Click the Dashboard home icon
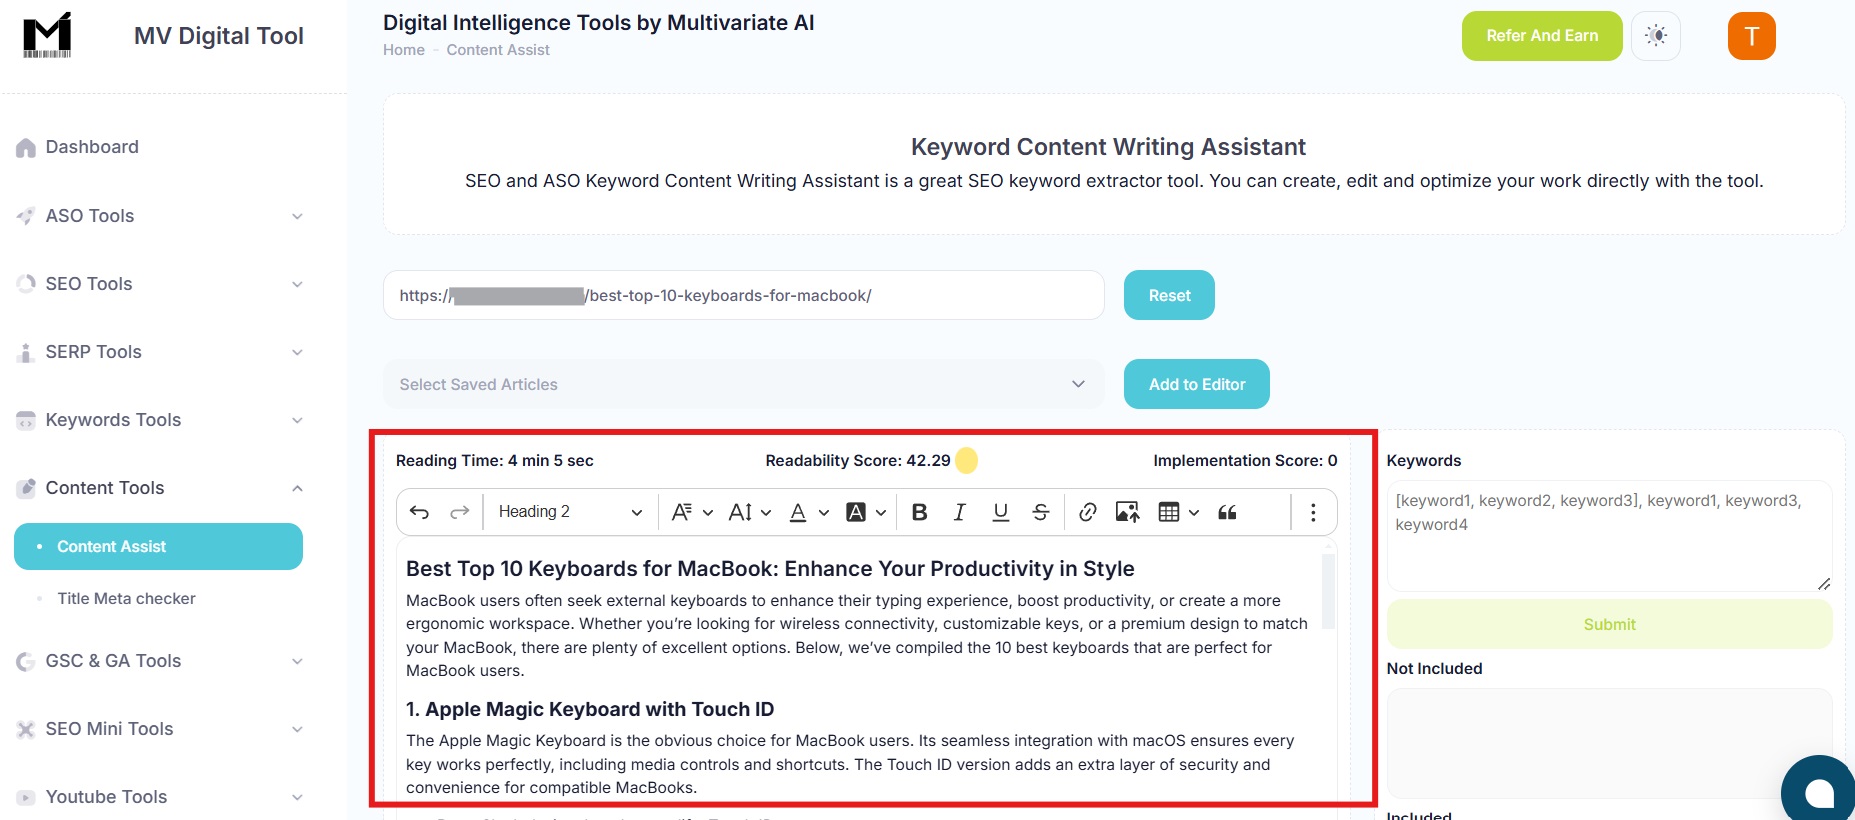 pyautogui.click(x=26, y=148)
